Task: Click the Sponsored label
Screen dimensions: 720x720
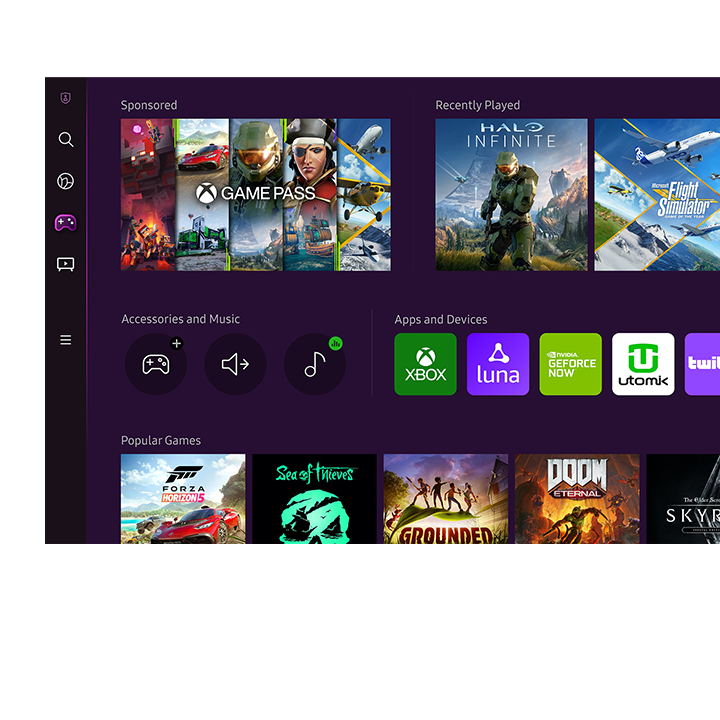Action: 149,106
